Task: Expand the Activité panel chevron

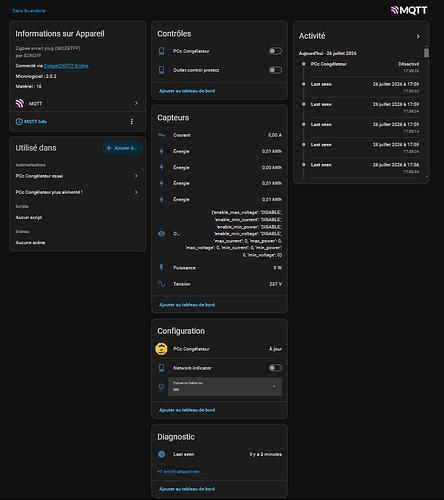Action: tap(418, 36)
